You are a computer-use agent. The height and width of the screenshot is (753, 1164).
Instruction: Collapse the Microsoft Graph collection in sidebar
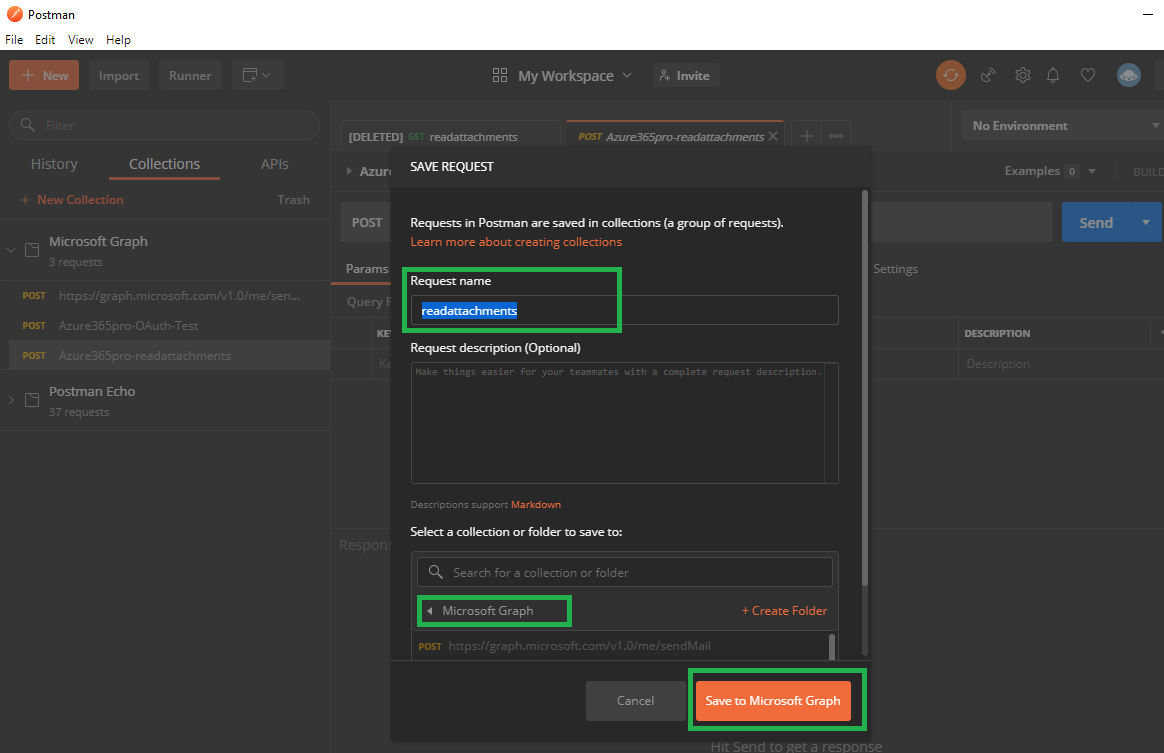click(11, 250)
